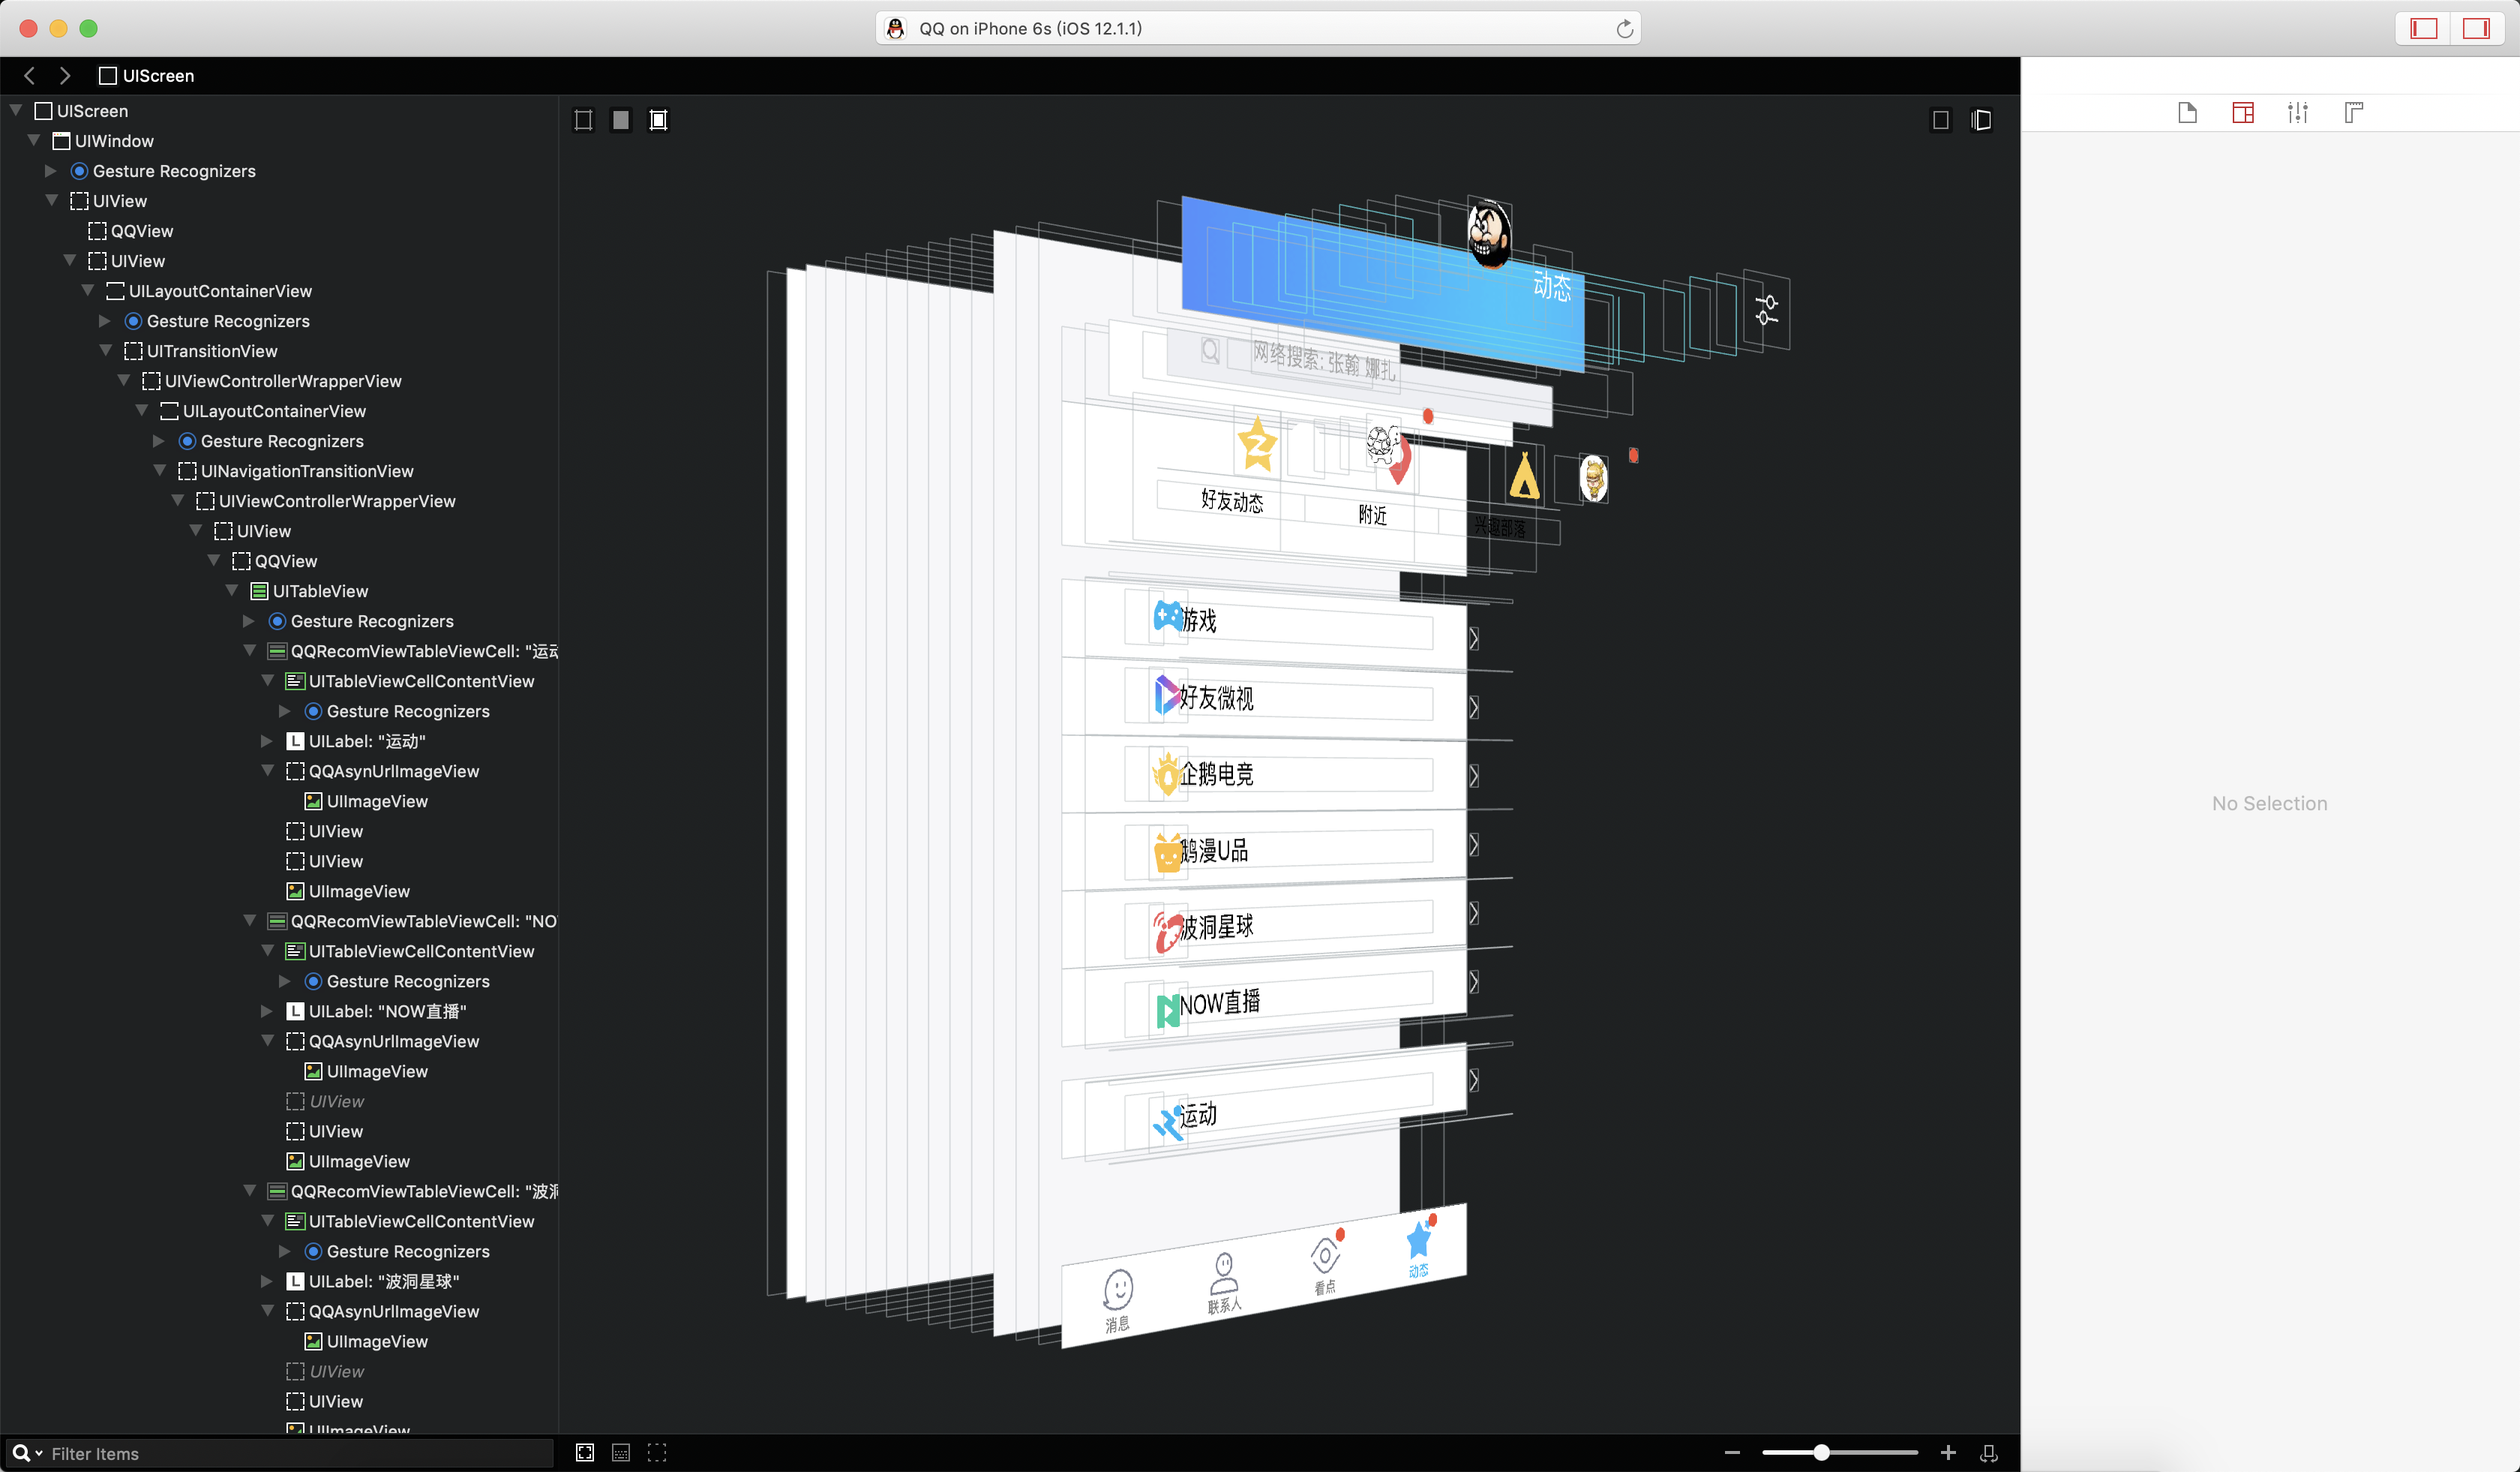
Task: Expand the UILabel "运动" node
Action: point(267,741)
